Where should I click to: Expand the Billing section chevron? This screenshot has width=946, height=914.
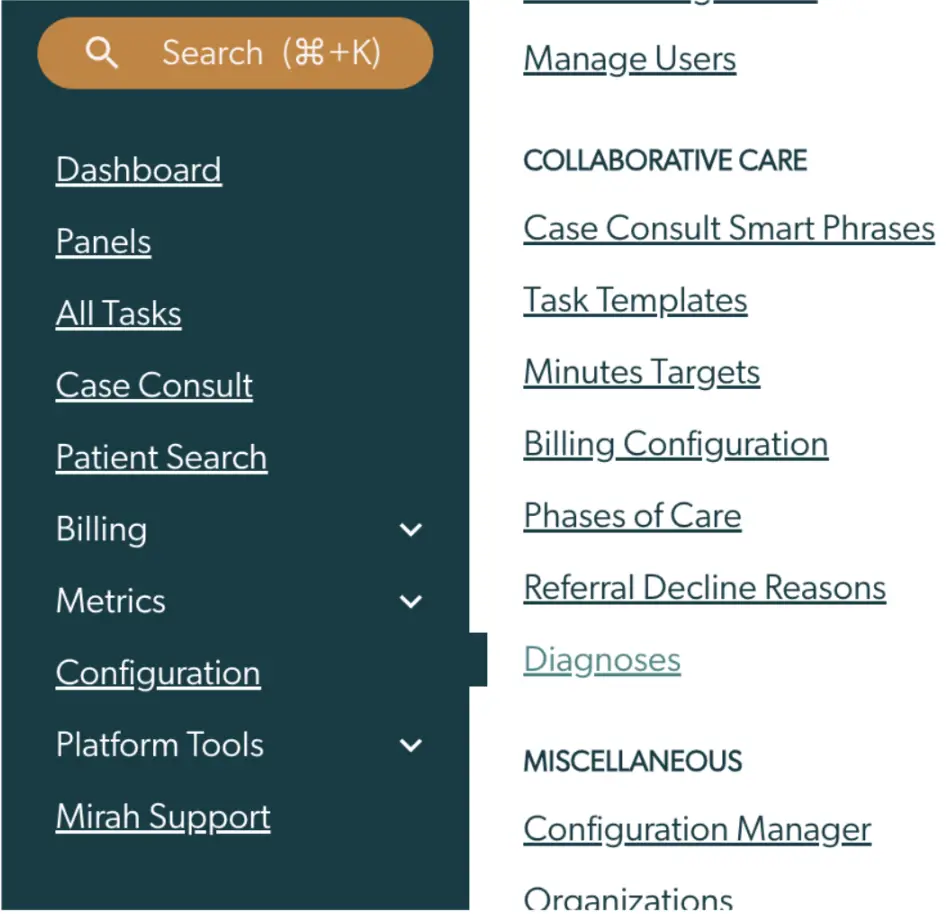[x=411, y=530]
